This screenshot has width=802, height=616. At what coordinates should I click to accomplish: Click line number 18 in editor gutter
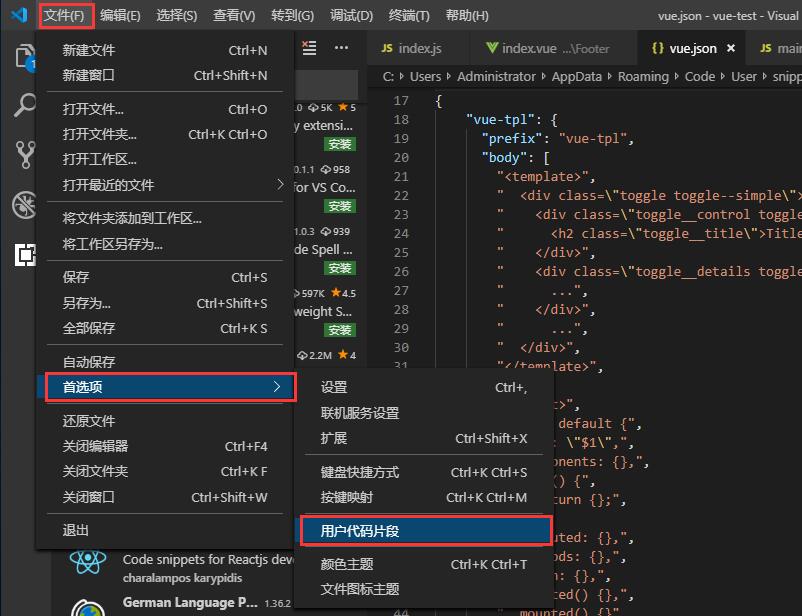[401, 120]
